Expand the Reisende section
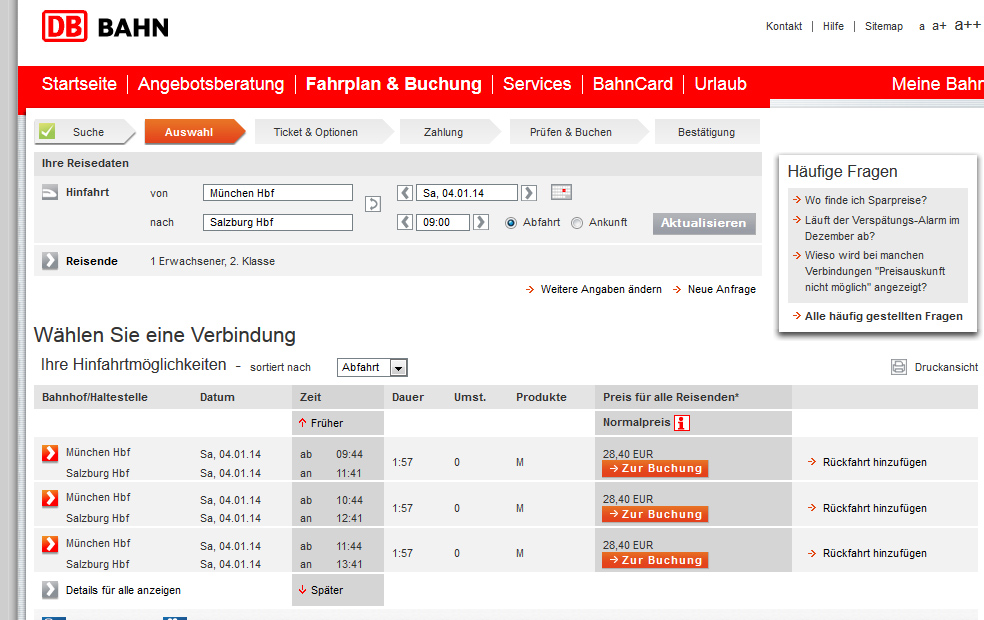The height and width of the screenshot is (620, 984). pyautogui.click(x=50, y=260)
